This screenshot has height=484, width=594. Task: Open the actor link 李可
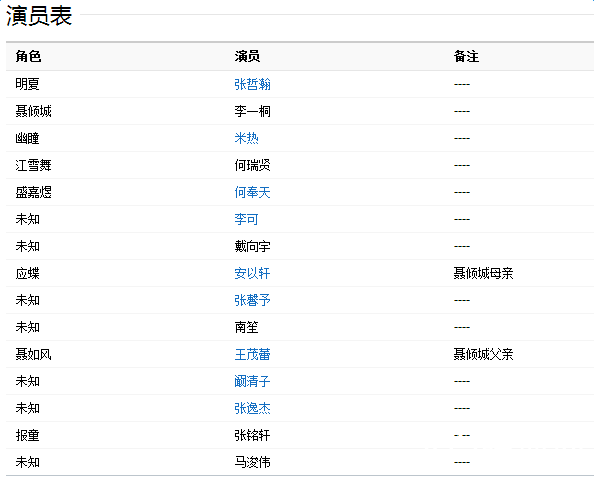point(246,219)
